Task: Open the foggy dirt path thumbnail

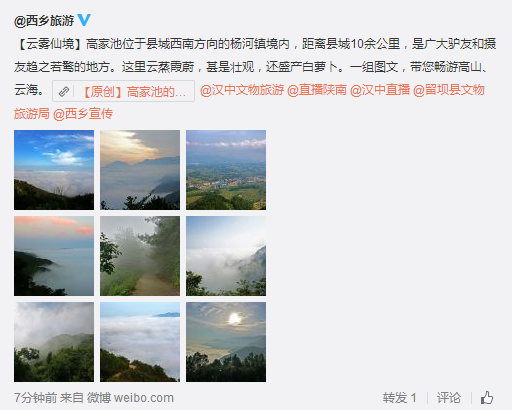Action: pyautogui.click(x=140, y=256)
